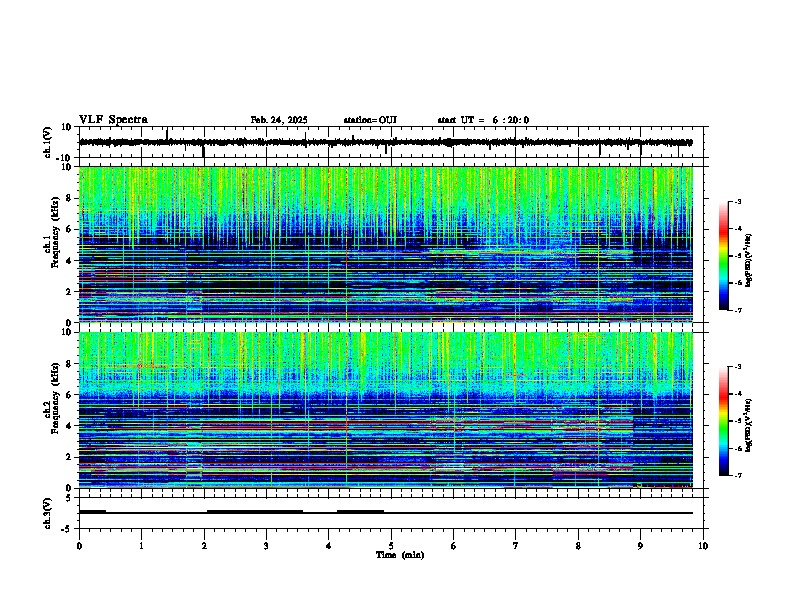Viewport: 792px width, 612px height.
Task: Click the "VLF Spectra" plot title
Action: 113,120
